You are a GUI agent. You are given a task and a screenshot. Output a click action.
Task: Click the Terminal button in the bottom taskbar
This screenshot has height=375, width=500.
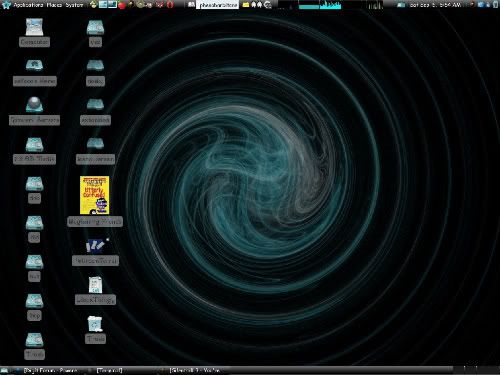(x=109, y=370)
